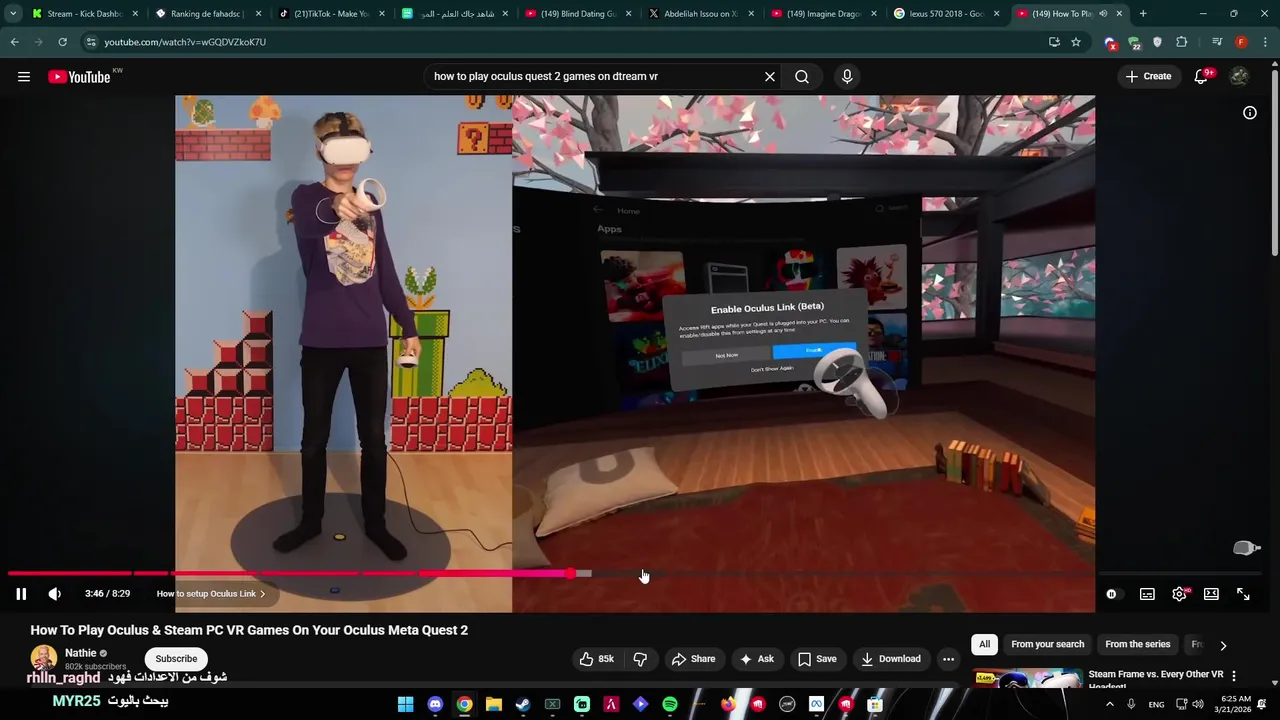Dislike the video
Image resolution: width=1280 pixels, height=720 pixels.
[640, 659]
